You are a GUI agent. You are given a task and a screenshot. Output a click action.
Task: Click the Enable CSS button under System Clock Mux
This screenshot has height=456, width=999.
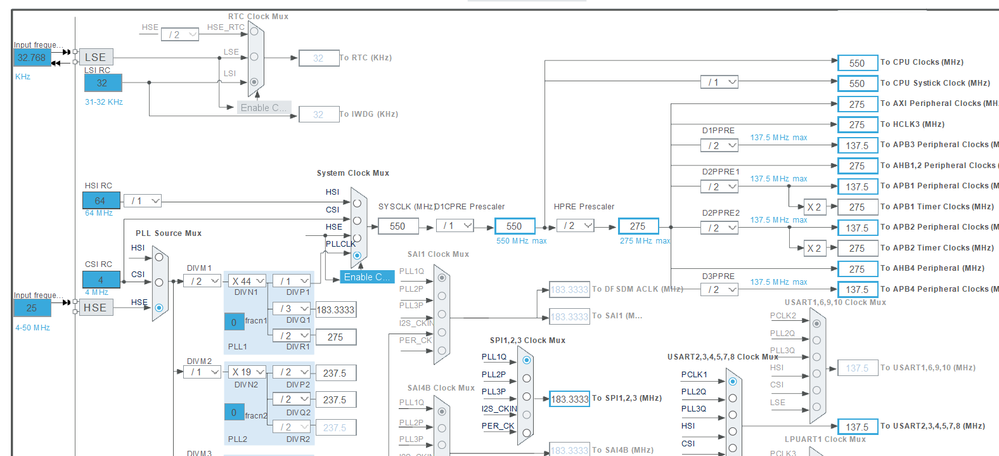click(x=367, y=277)
